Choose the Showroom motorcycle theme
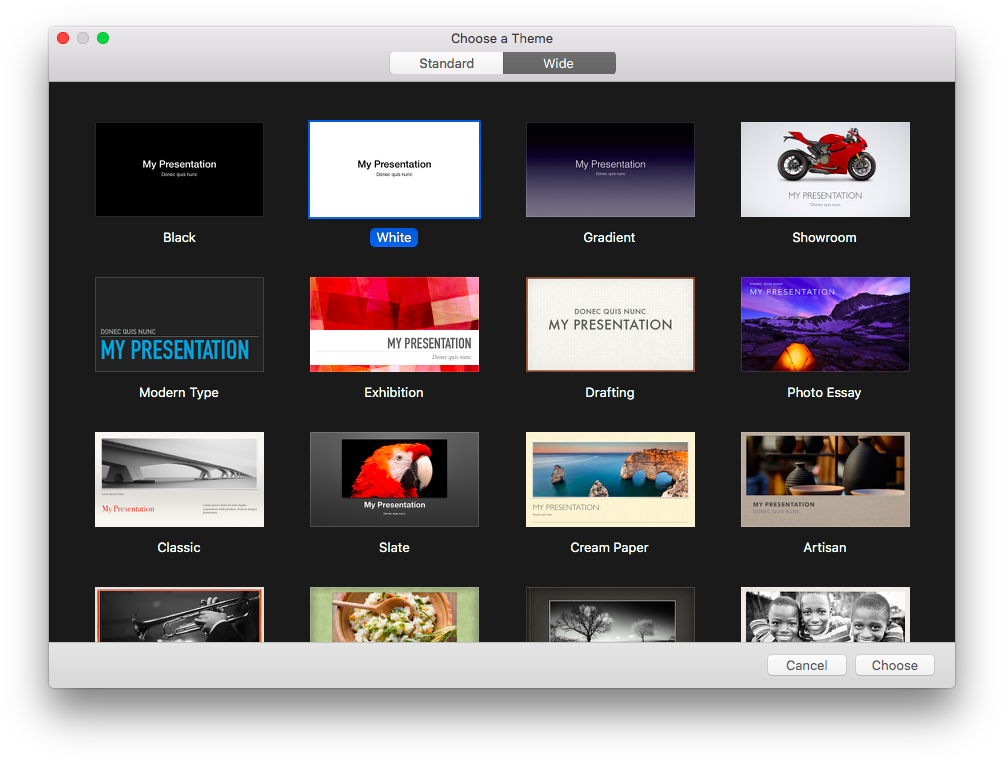This screenshot has height=762, width=1003. [824, 169]
